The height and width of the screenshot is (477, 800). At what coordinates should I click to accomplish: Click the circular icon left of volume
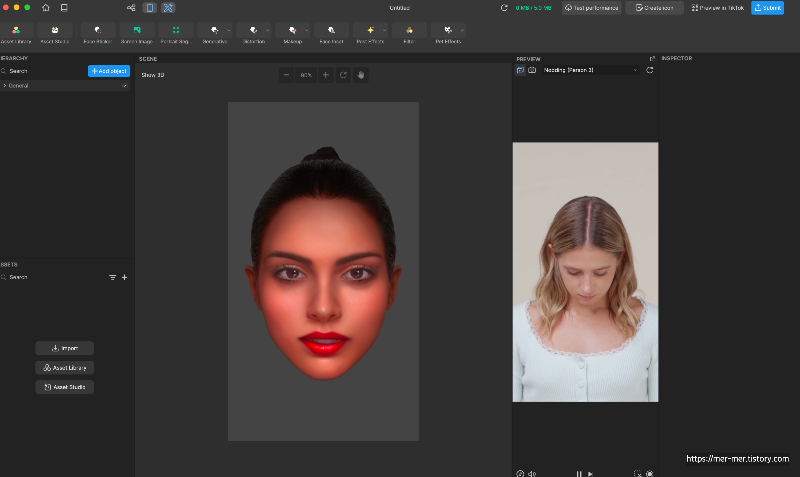coord(520,473)
